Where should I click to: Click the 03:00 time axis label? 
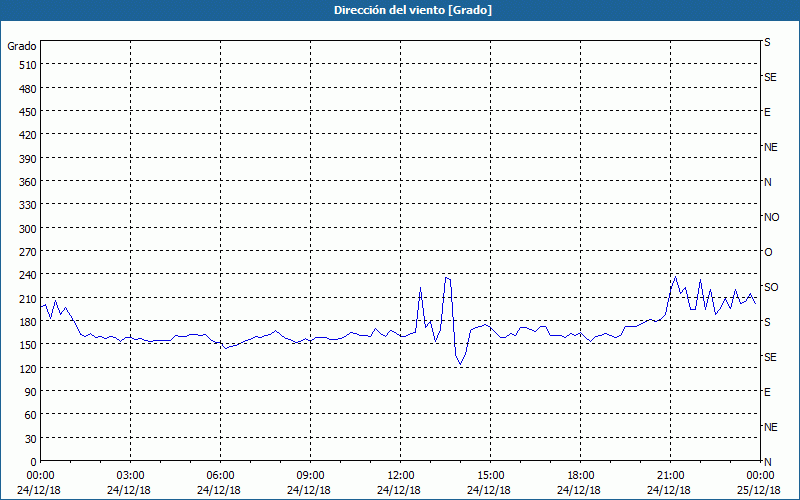(131, 476)
